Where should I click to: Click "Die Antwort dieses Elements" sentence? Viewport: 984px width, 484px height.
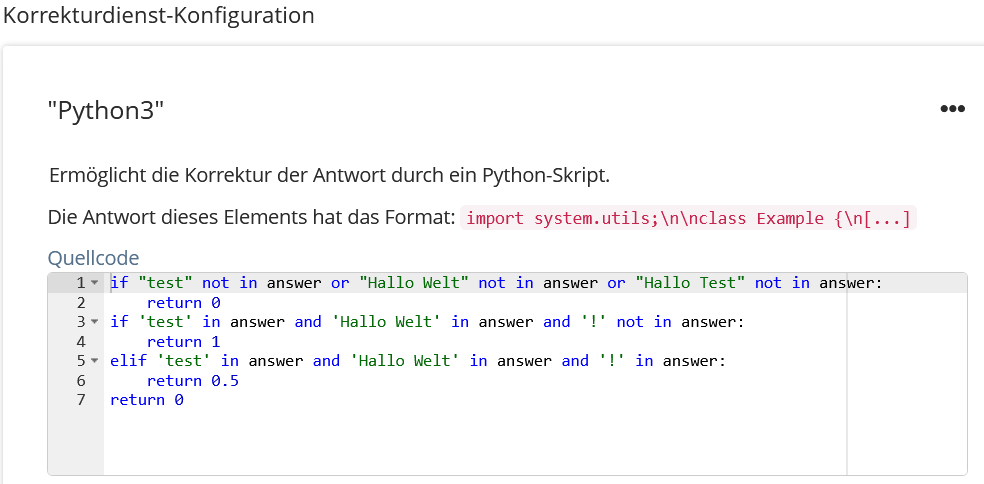[252, 218]
